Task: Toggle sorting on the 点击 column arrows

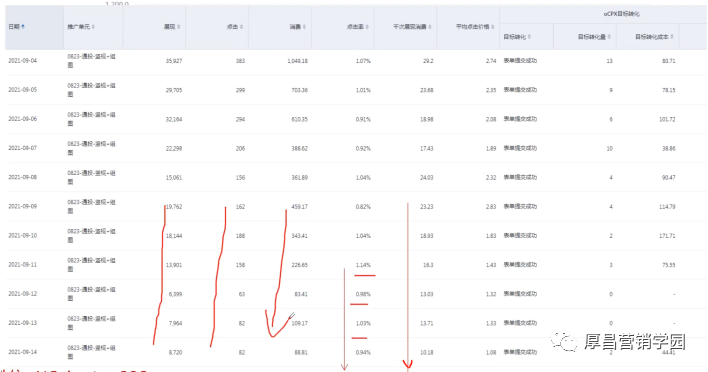Action: 242,27
